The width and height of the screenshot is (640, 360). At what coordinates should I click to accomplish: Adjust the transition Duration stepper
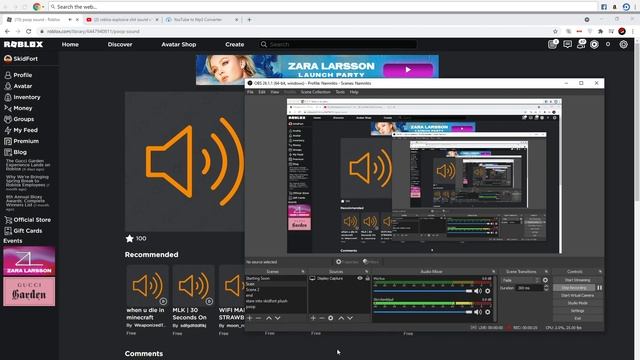(x=546, y=288)
